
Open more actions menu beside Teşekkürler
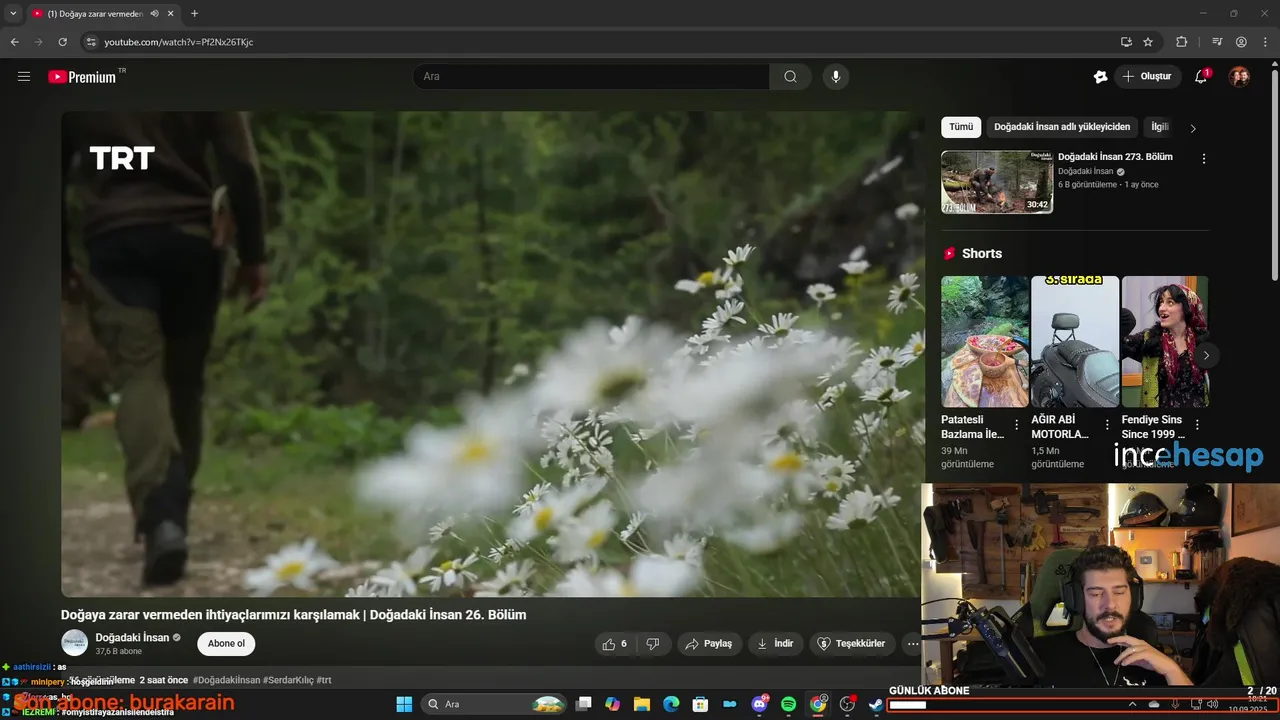(912, 644)
